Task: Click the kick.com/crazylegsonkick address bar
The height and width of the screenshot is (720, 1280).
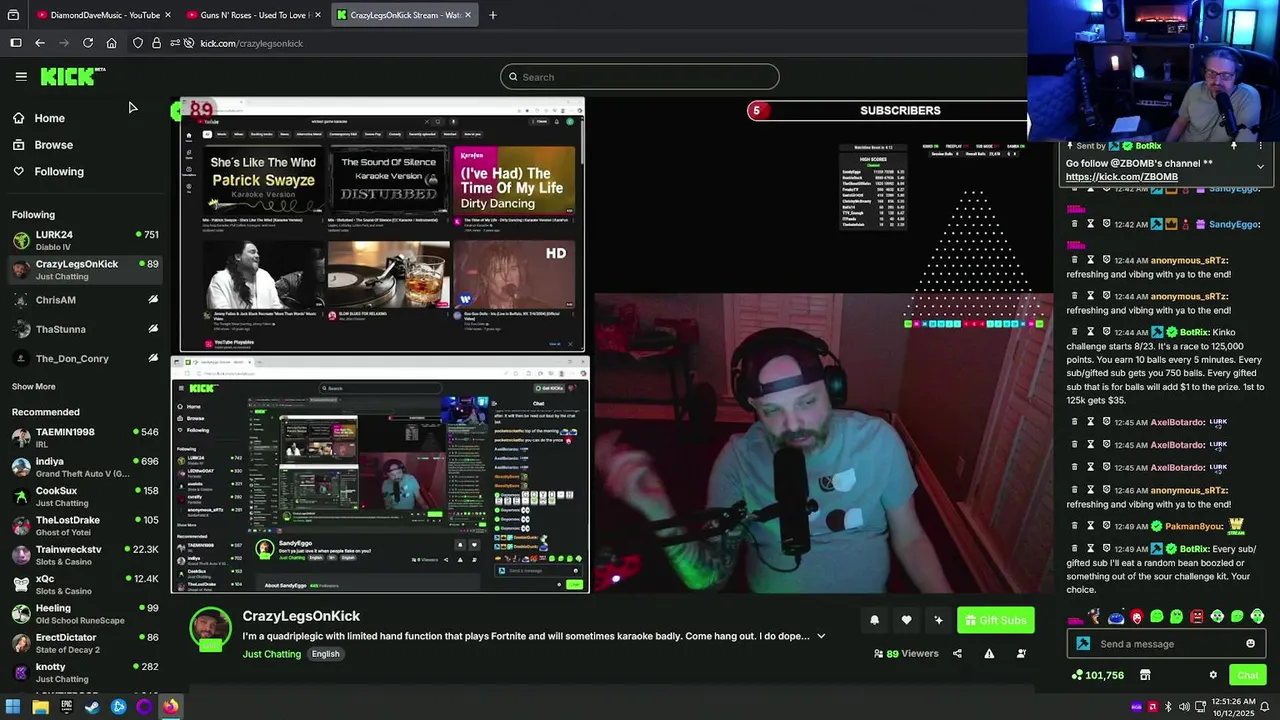Action: (x=251, y=43)
